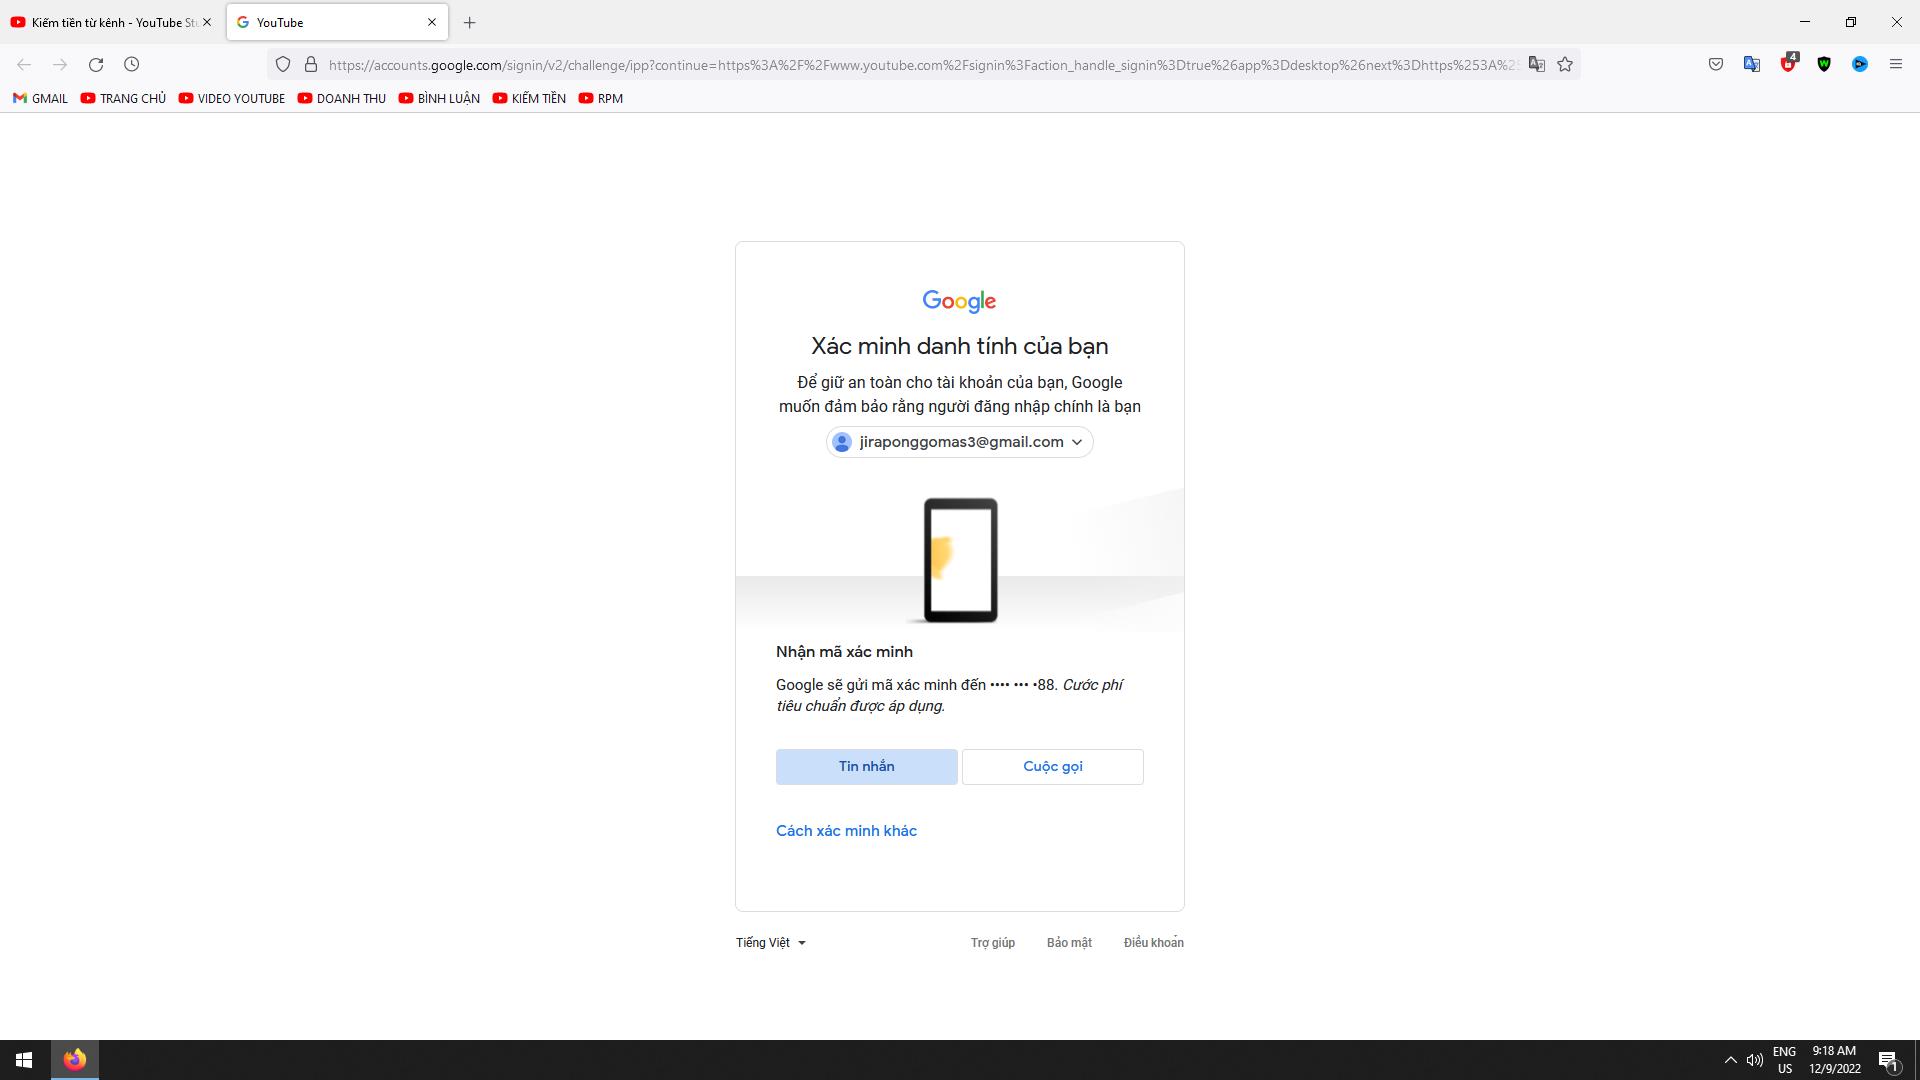Click the tracking protection shield icon
The height and width of the screenshot is (1080, 1920).
pyautogui.click(x=283, y=64)
